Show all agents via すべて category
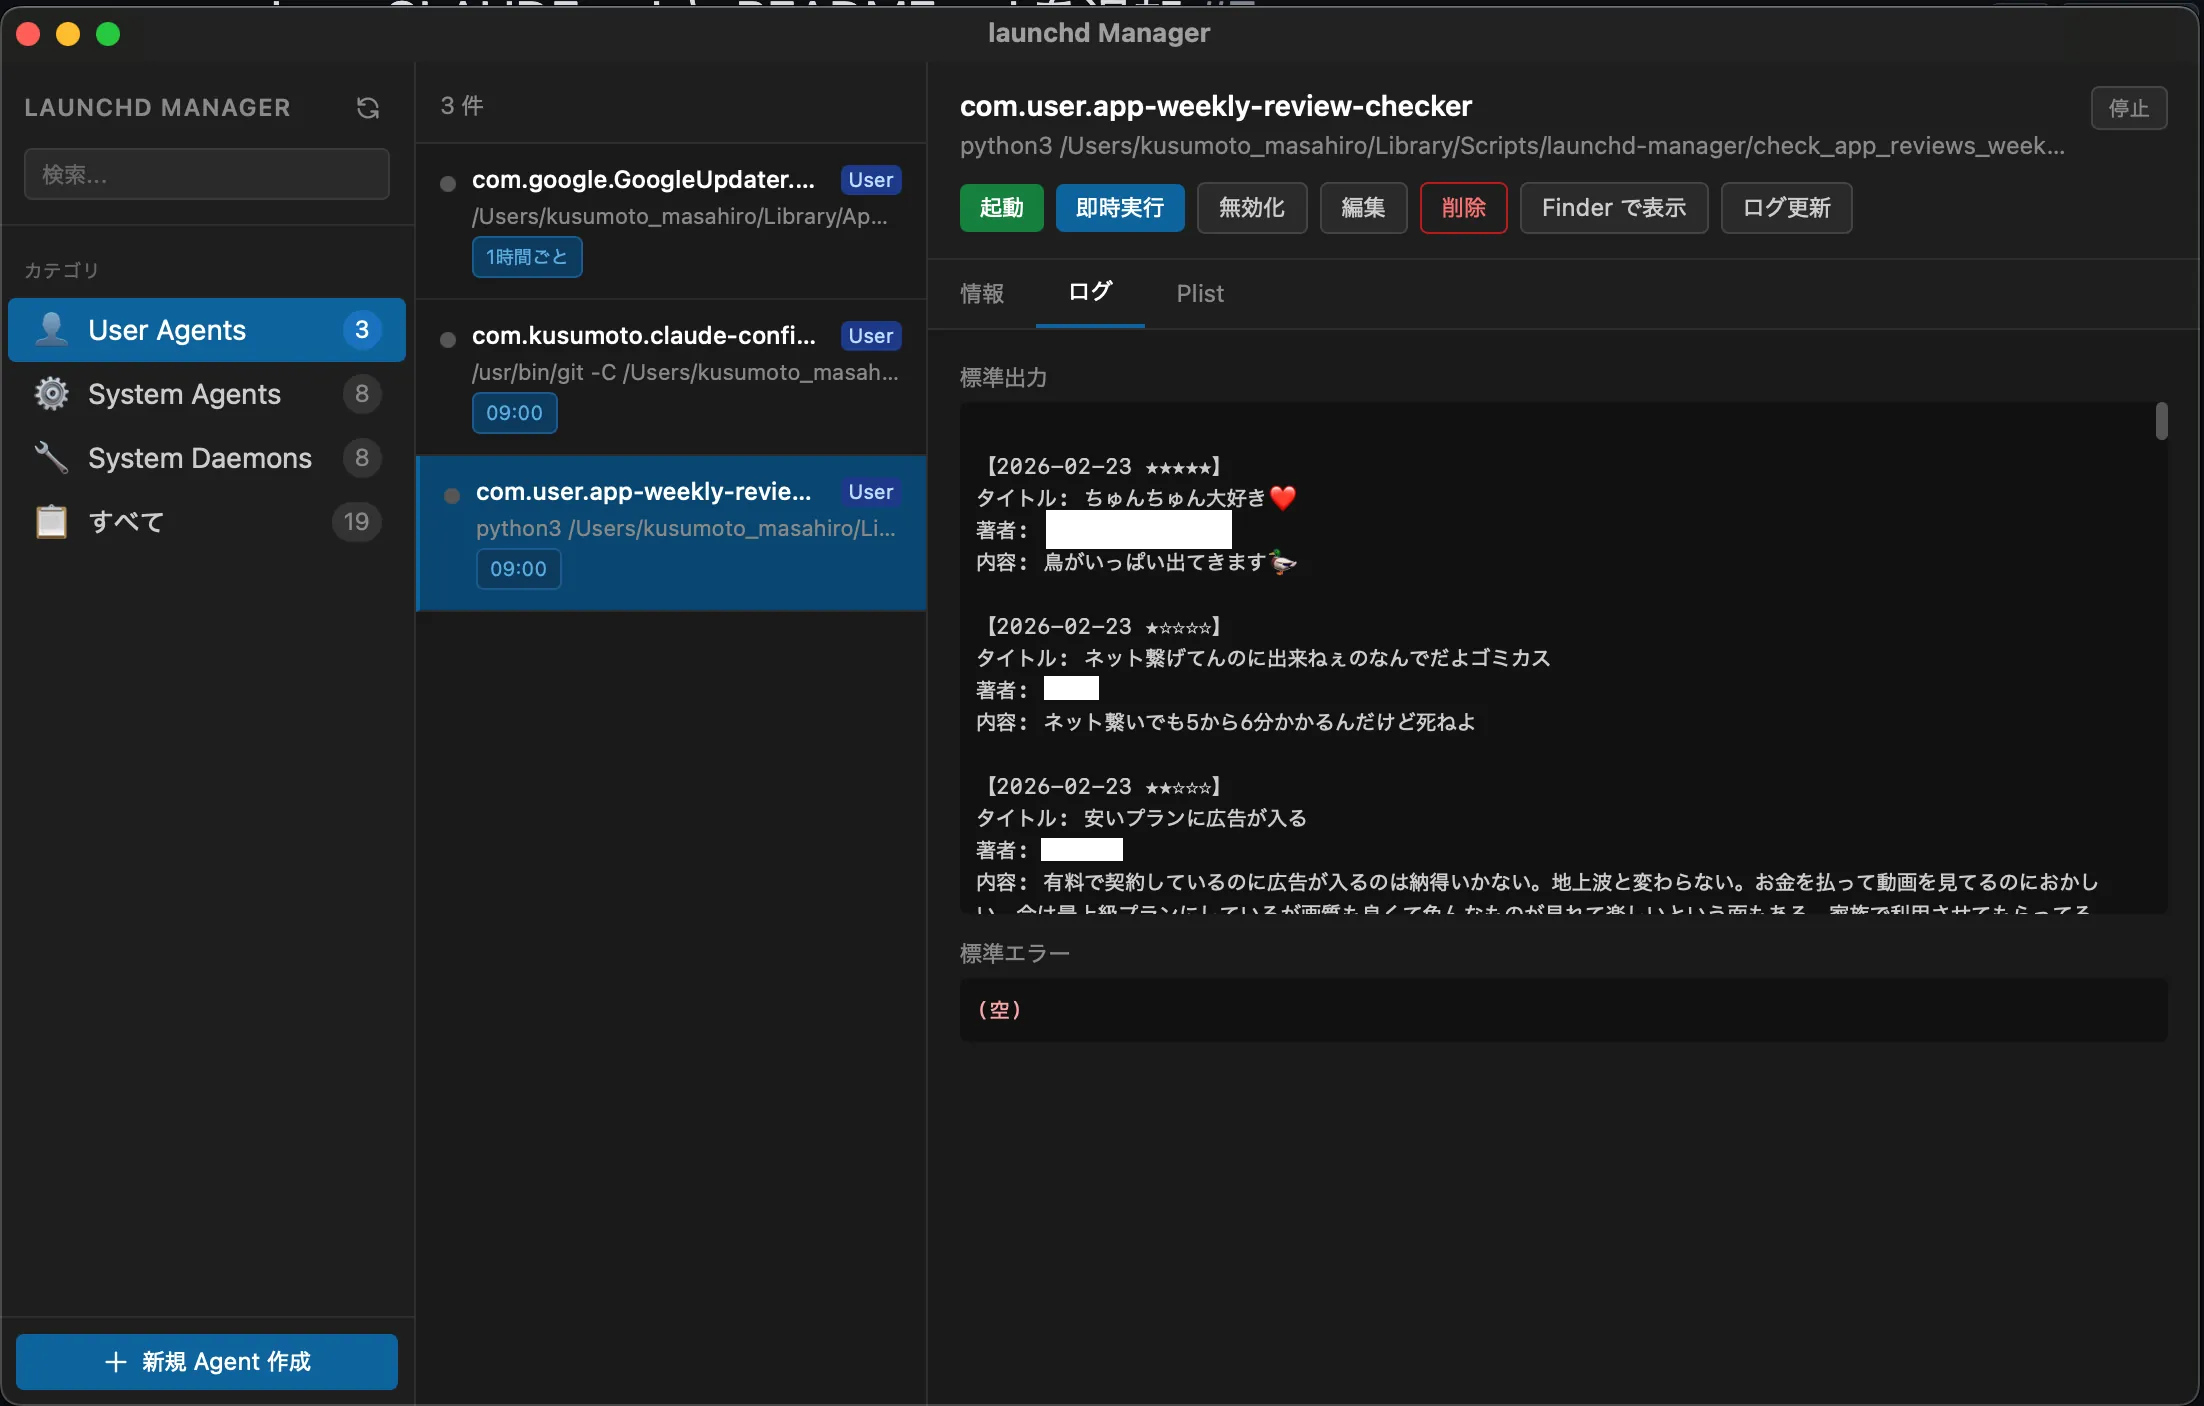The image size is (2204, 1406). tap(207, 522)
